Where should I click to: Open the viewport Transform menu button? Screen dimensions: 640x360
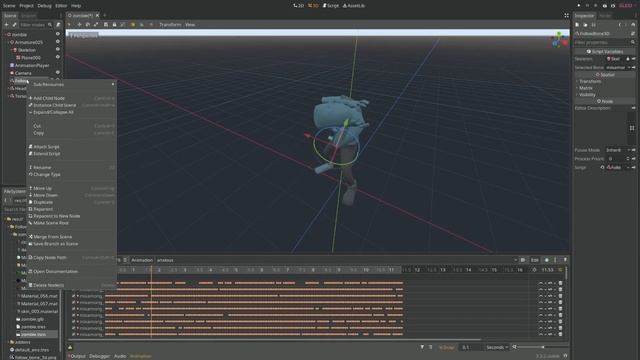pos(170,24)
